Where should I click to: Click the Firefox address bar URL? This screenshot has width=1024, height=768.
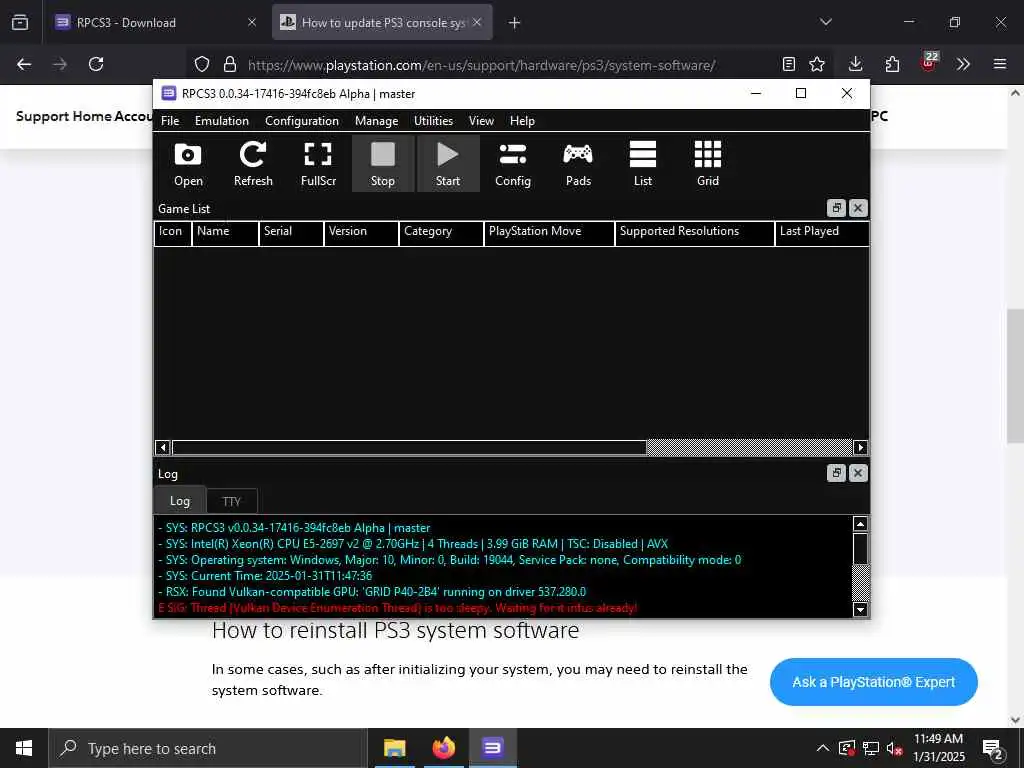click(482, 65)
